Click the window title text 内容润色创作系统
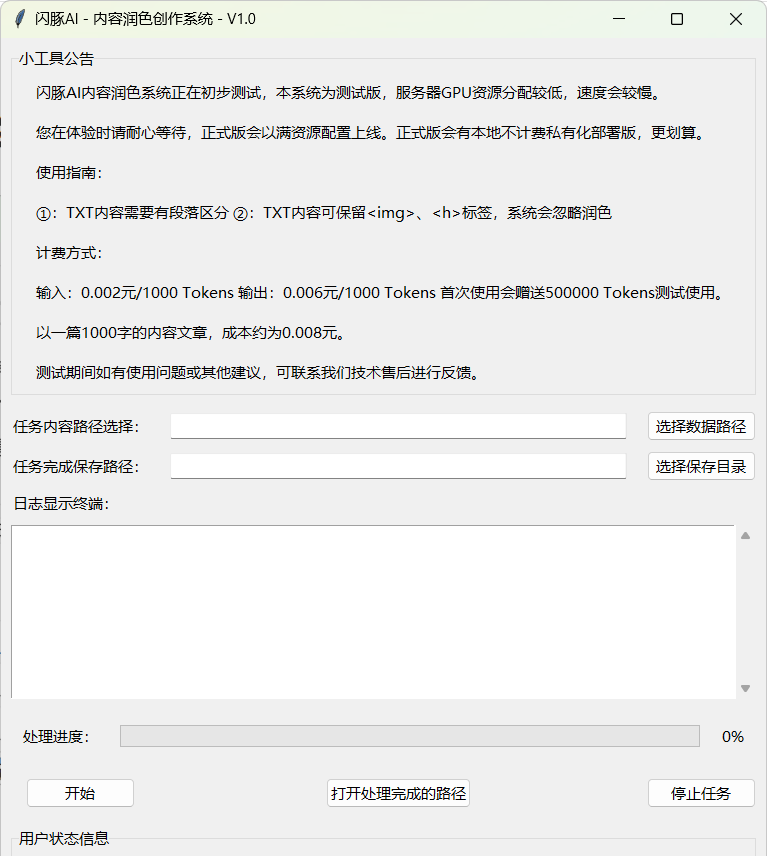This screenshot has width=767, height=856. point(158,19)
